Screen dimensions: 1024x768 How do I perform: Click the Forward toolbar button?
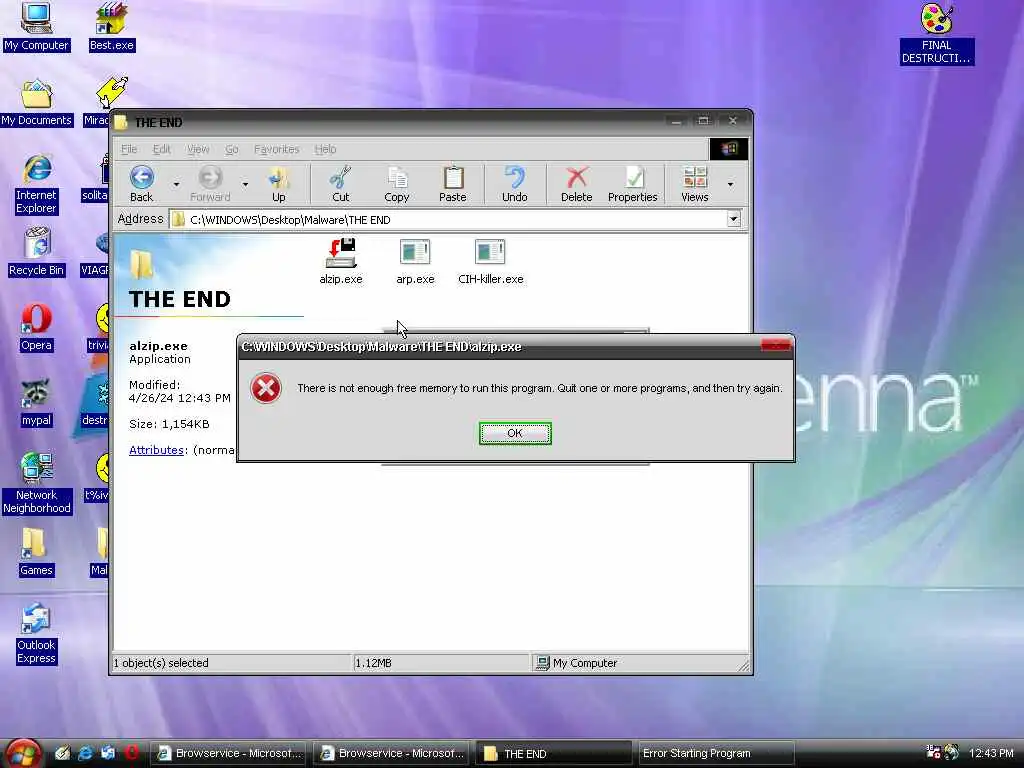tap(210, 184)
